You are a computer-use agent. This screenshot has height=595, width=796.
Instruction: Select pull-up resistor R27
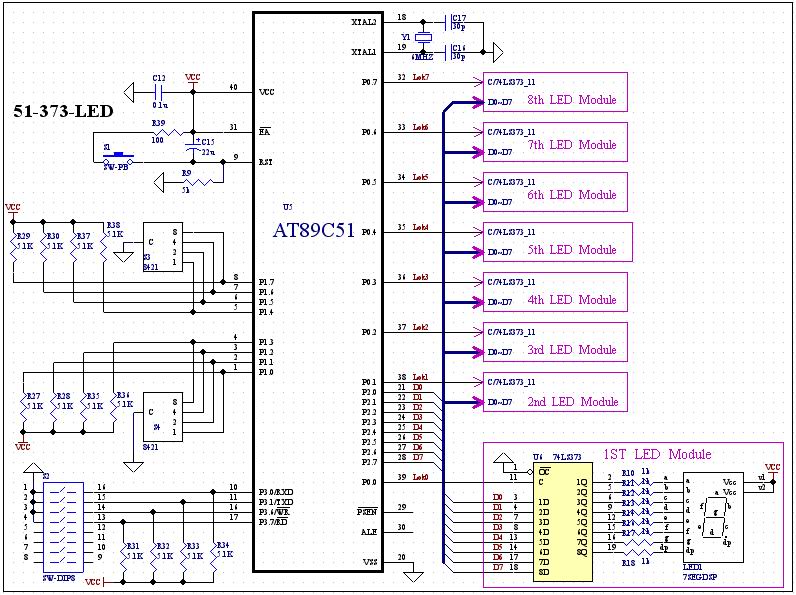pyautogui.click(x=23, y=408)
